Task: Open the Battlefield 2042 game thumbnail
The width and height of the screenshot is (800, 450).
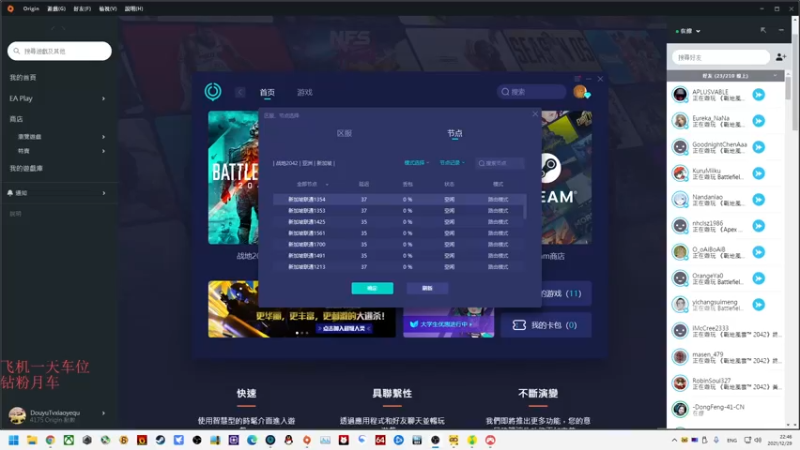Action: (233, 178)
